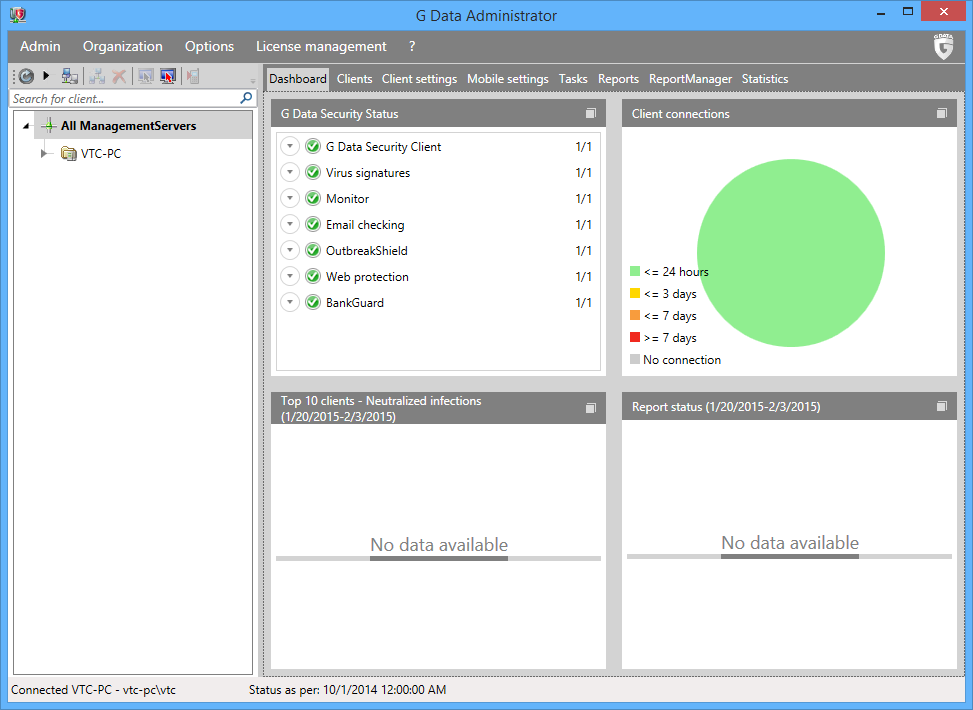This screenshot has height=710, width=973.
Task: Switch to the Client settings tab
Action: (419, 79)
